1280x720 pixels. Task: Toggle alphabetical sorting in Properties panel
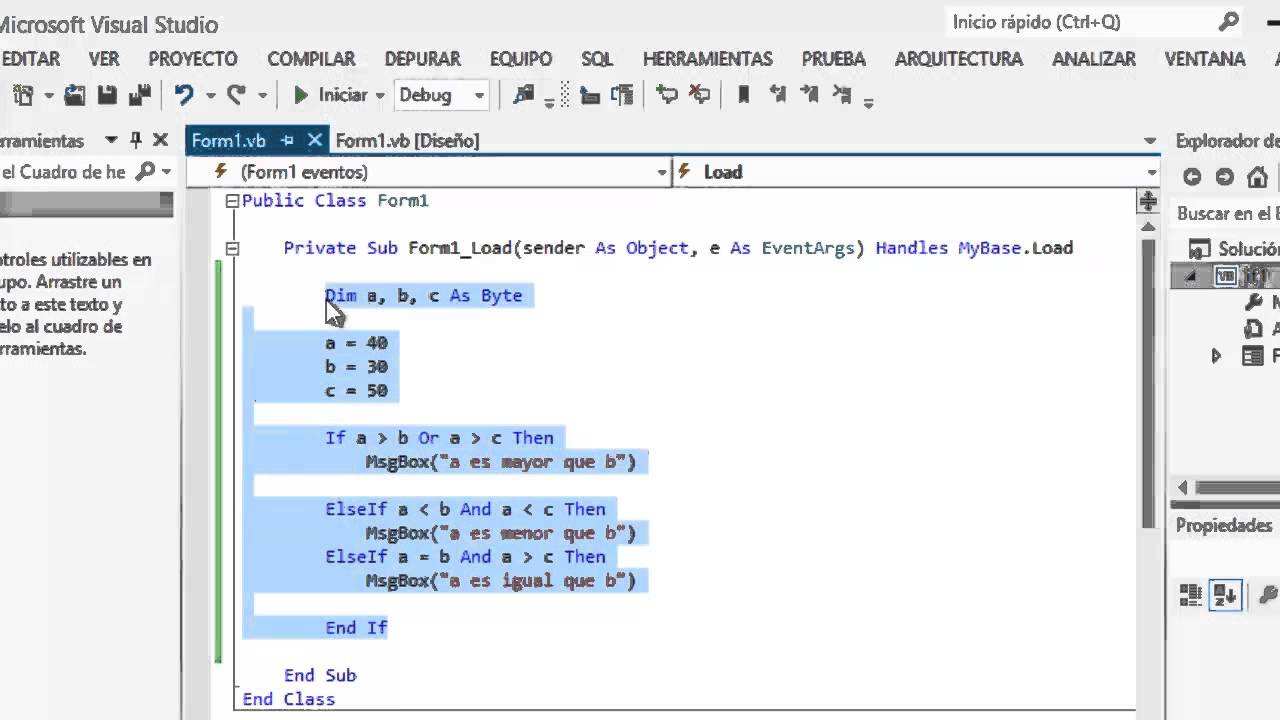(1225, 595)
